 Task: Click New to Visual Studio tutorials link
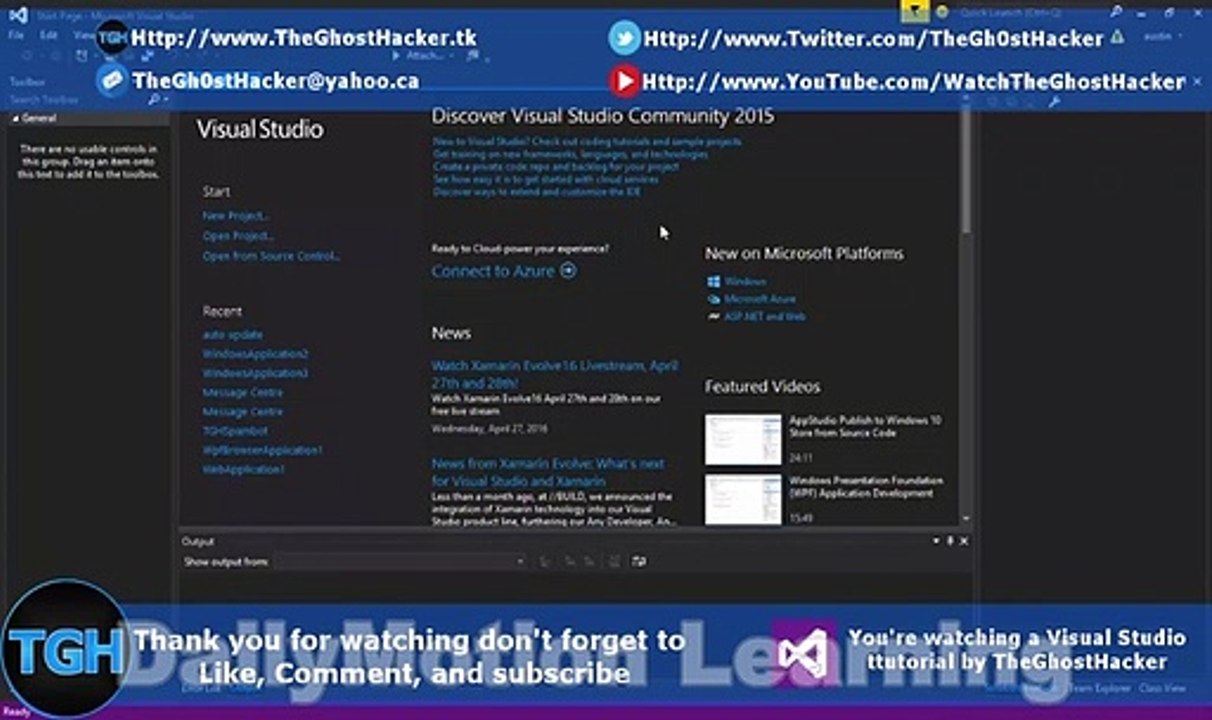point(587,142)
